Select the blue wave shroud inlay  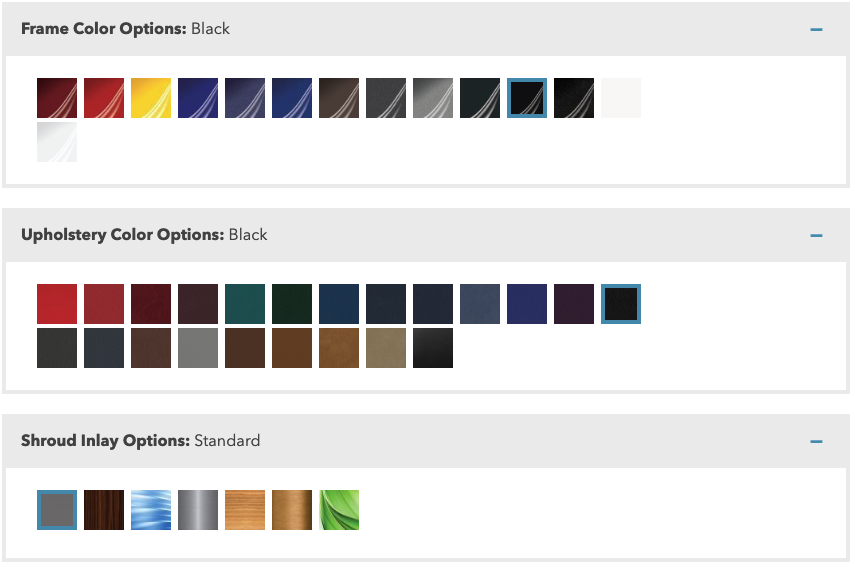click(151, 510)
